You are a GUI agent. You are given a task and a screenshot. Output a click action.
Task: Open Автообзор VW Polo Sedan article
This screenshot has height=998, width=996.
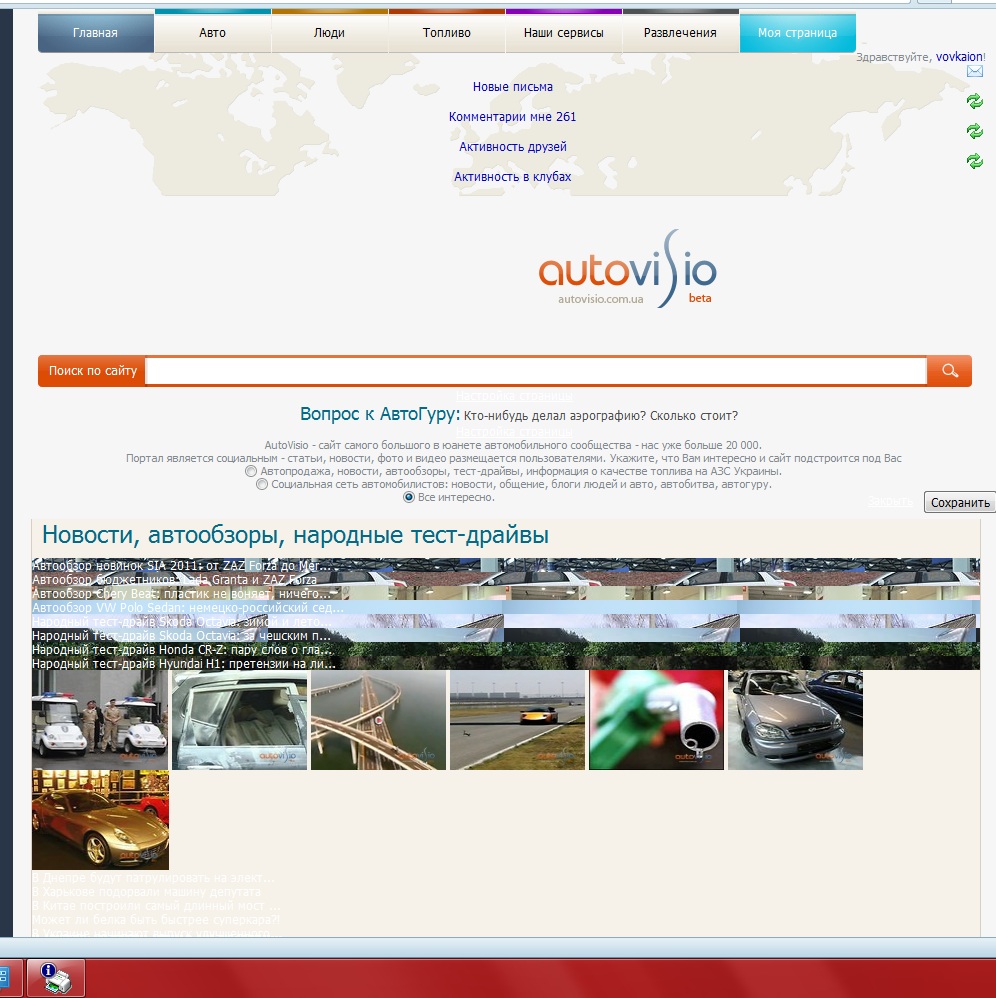[x=188, y=607]
